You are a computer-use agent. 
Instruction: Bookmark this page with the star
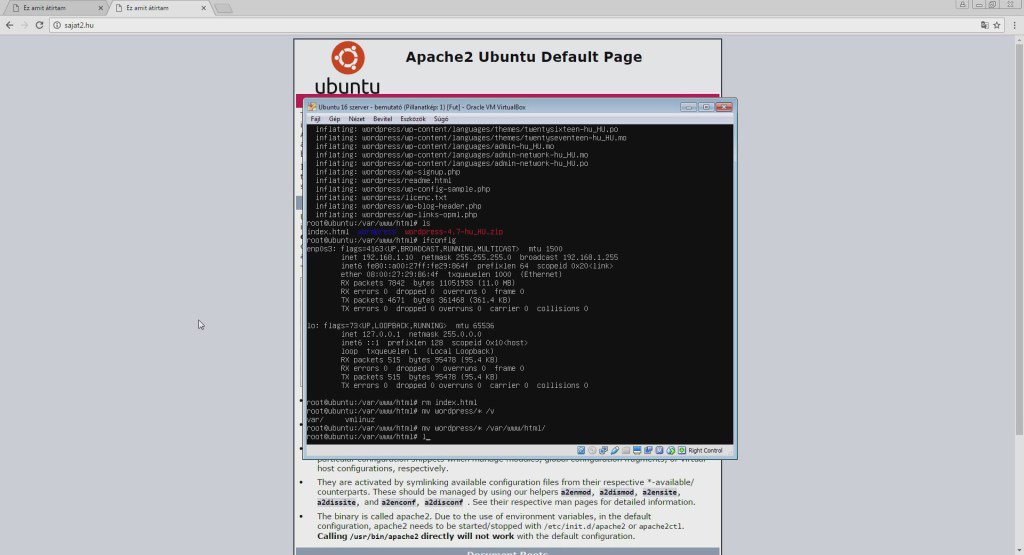997,25
